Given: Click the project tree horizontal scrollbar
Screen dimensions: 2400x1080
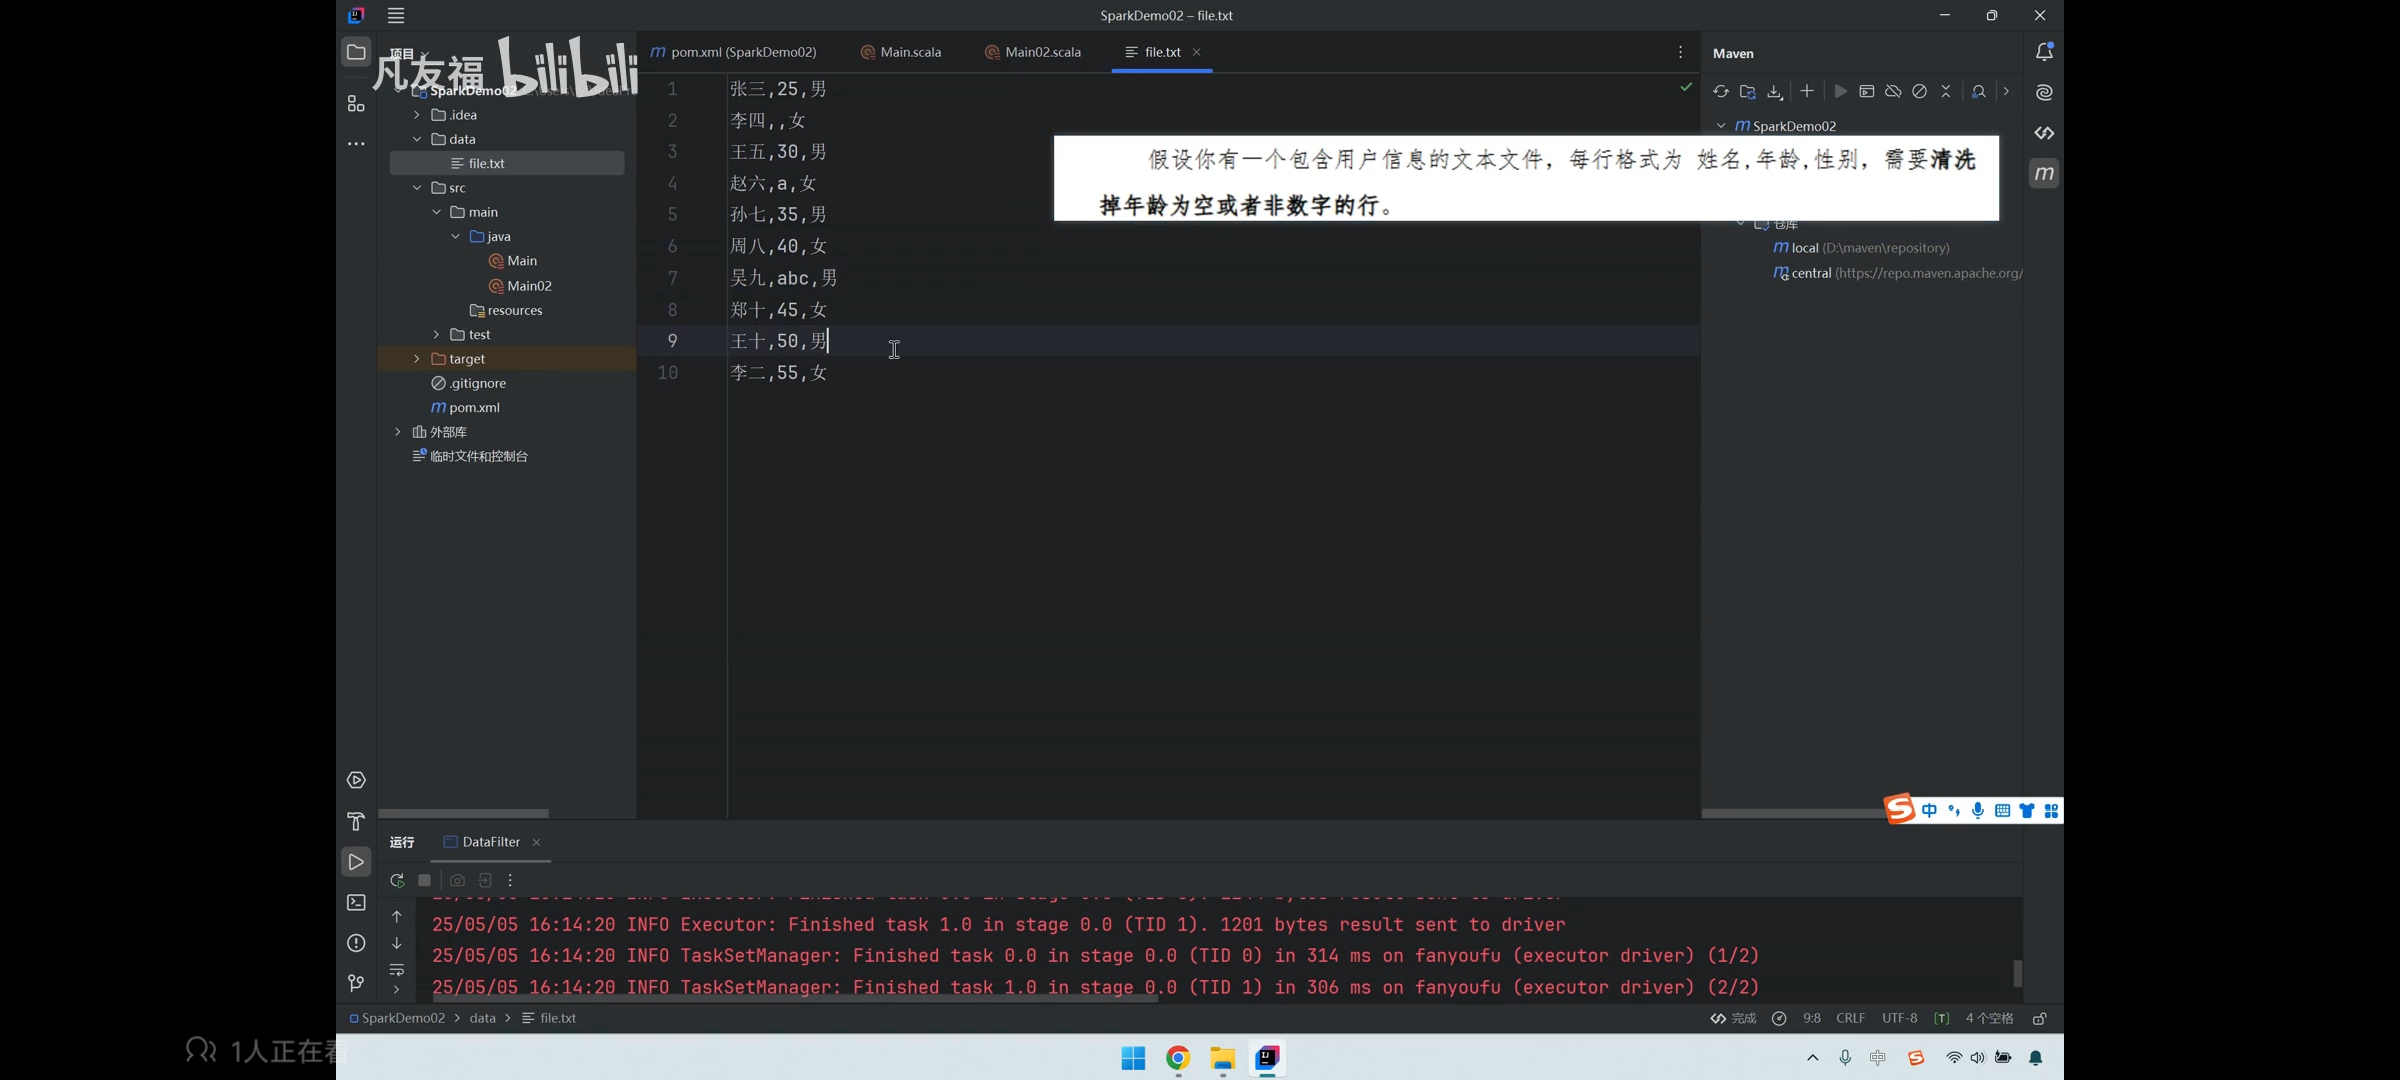Looking at the screenshot, I should pyautogui.click(x=464, y=813).
